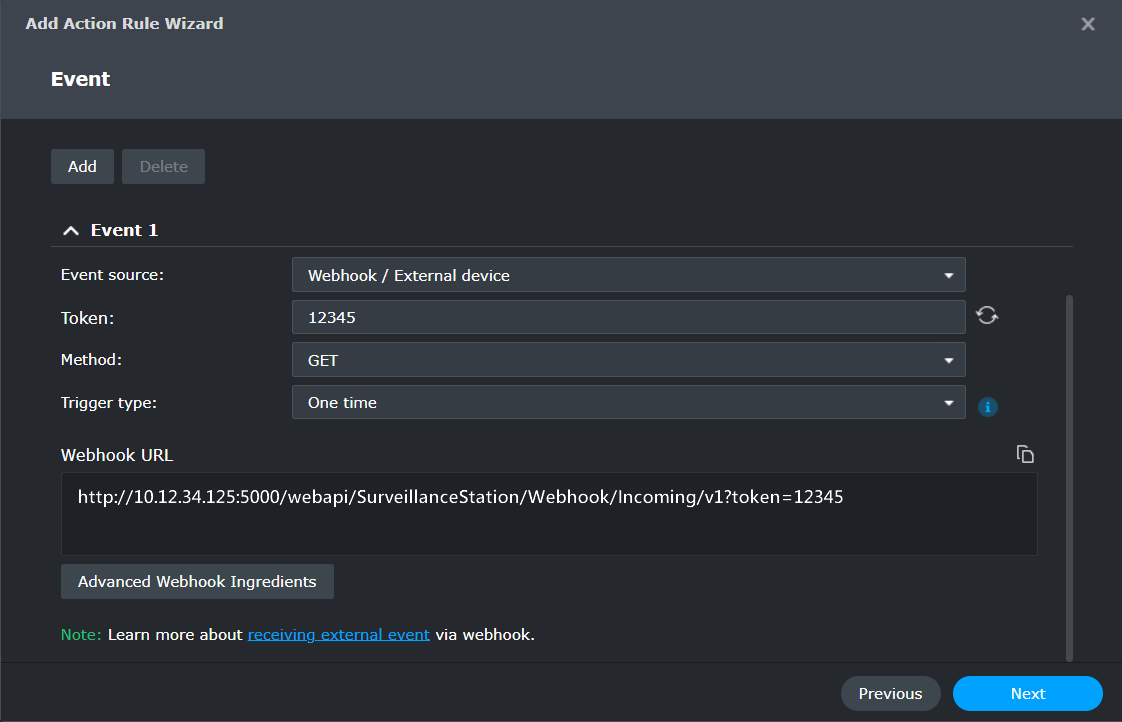Screen dimensions: 1122x722
Task: Proceed using the Next button
Action: click(1028, 693)
